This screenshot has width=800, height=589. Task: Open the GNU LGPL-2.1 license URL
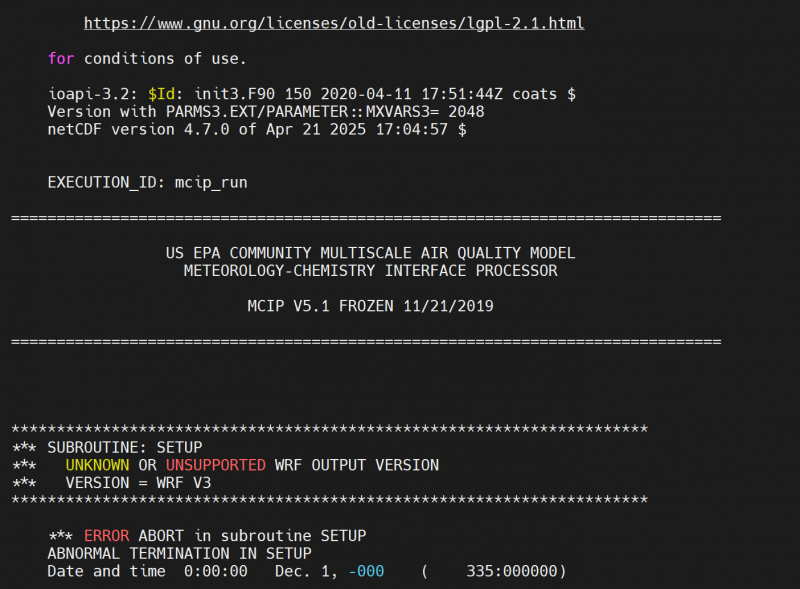click(333, 23)
